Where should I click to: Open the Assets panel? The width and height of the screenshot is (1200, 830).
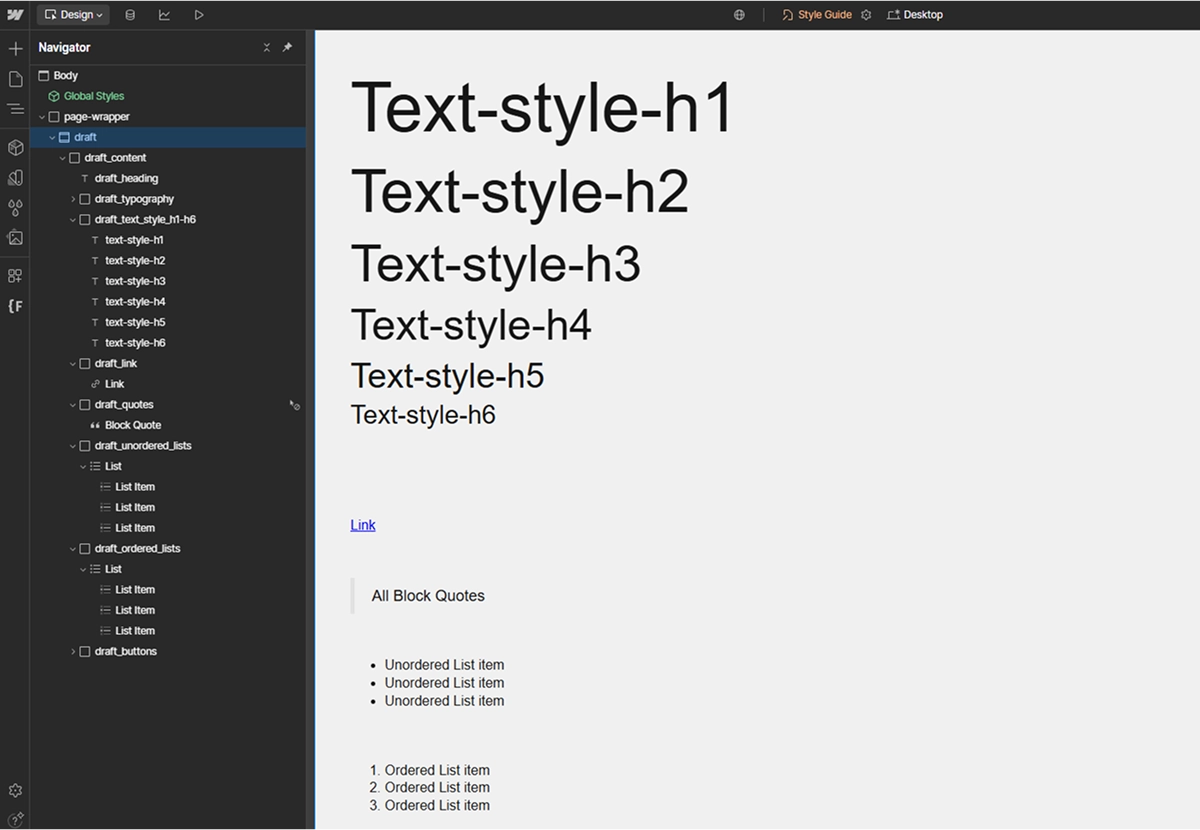point(15,237)
